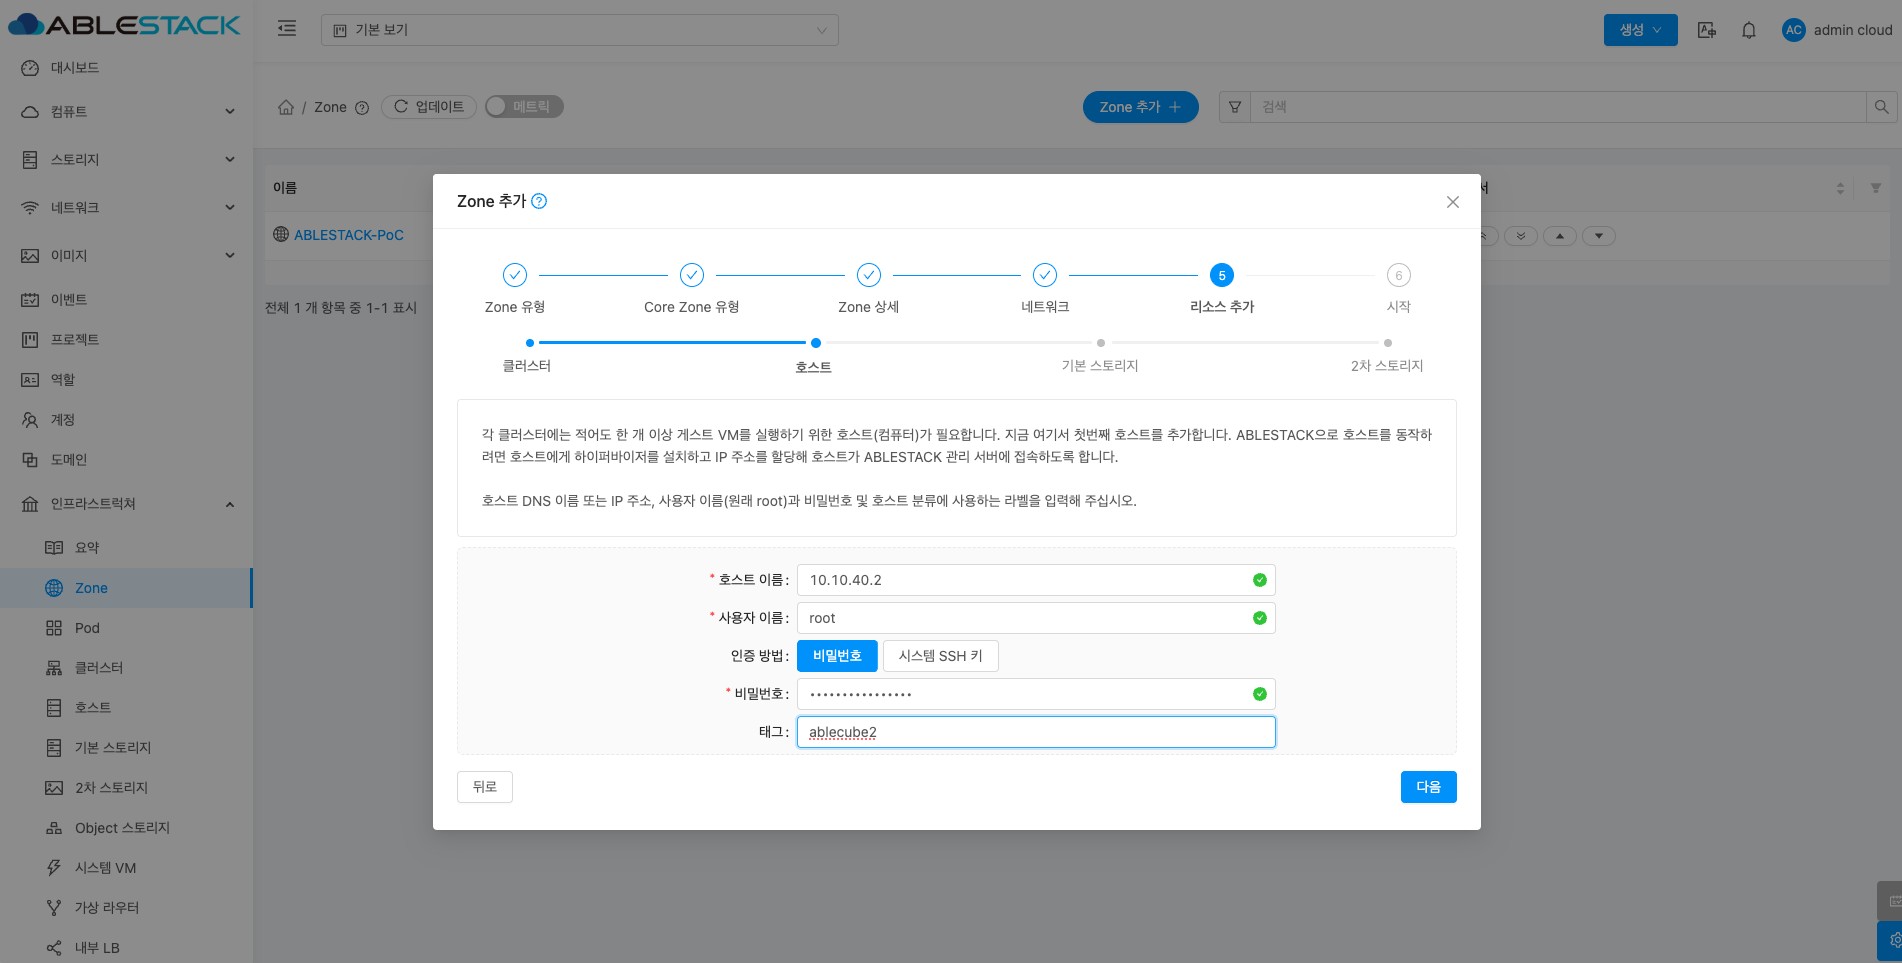Open 대시보드 from the sidebar
This screenshot has width=1902, height=963.
tap(126, 68)
